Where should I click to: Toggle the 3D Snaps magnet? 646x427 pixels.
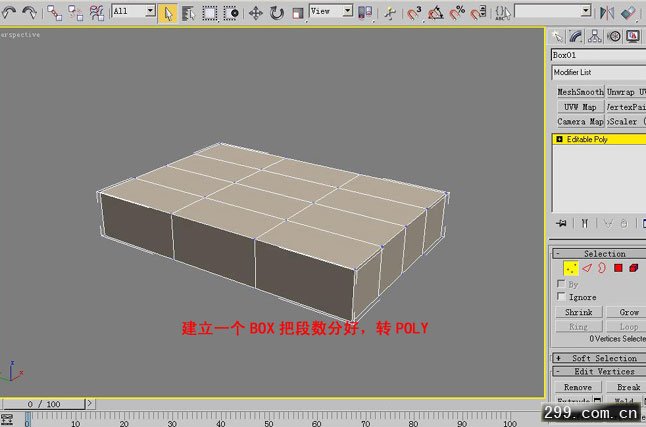pos(414,13)
